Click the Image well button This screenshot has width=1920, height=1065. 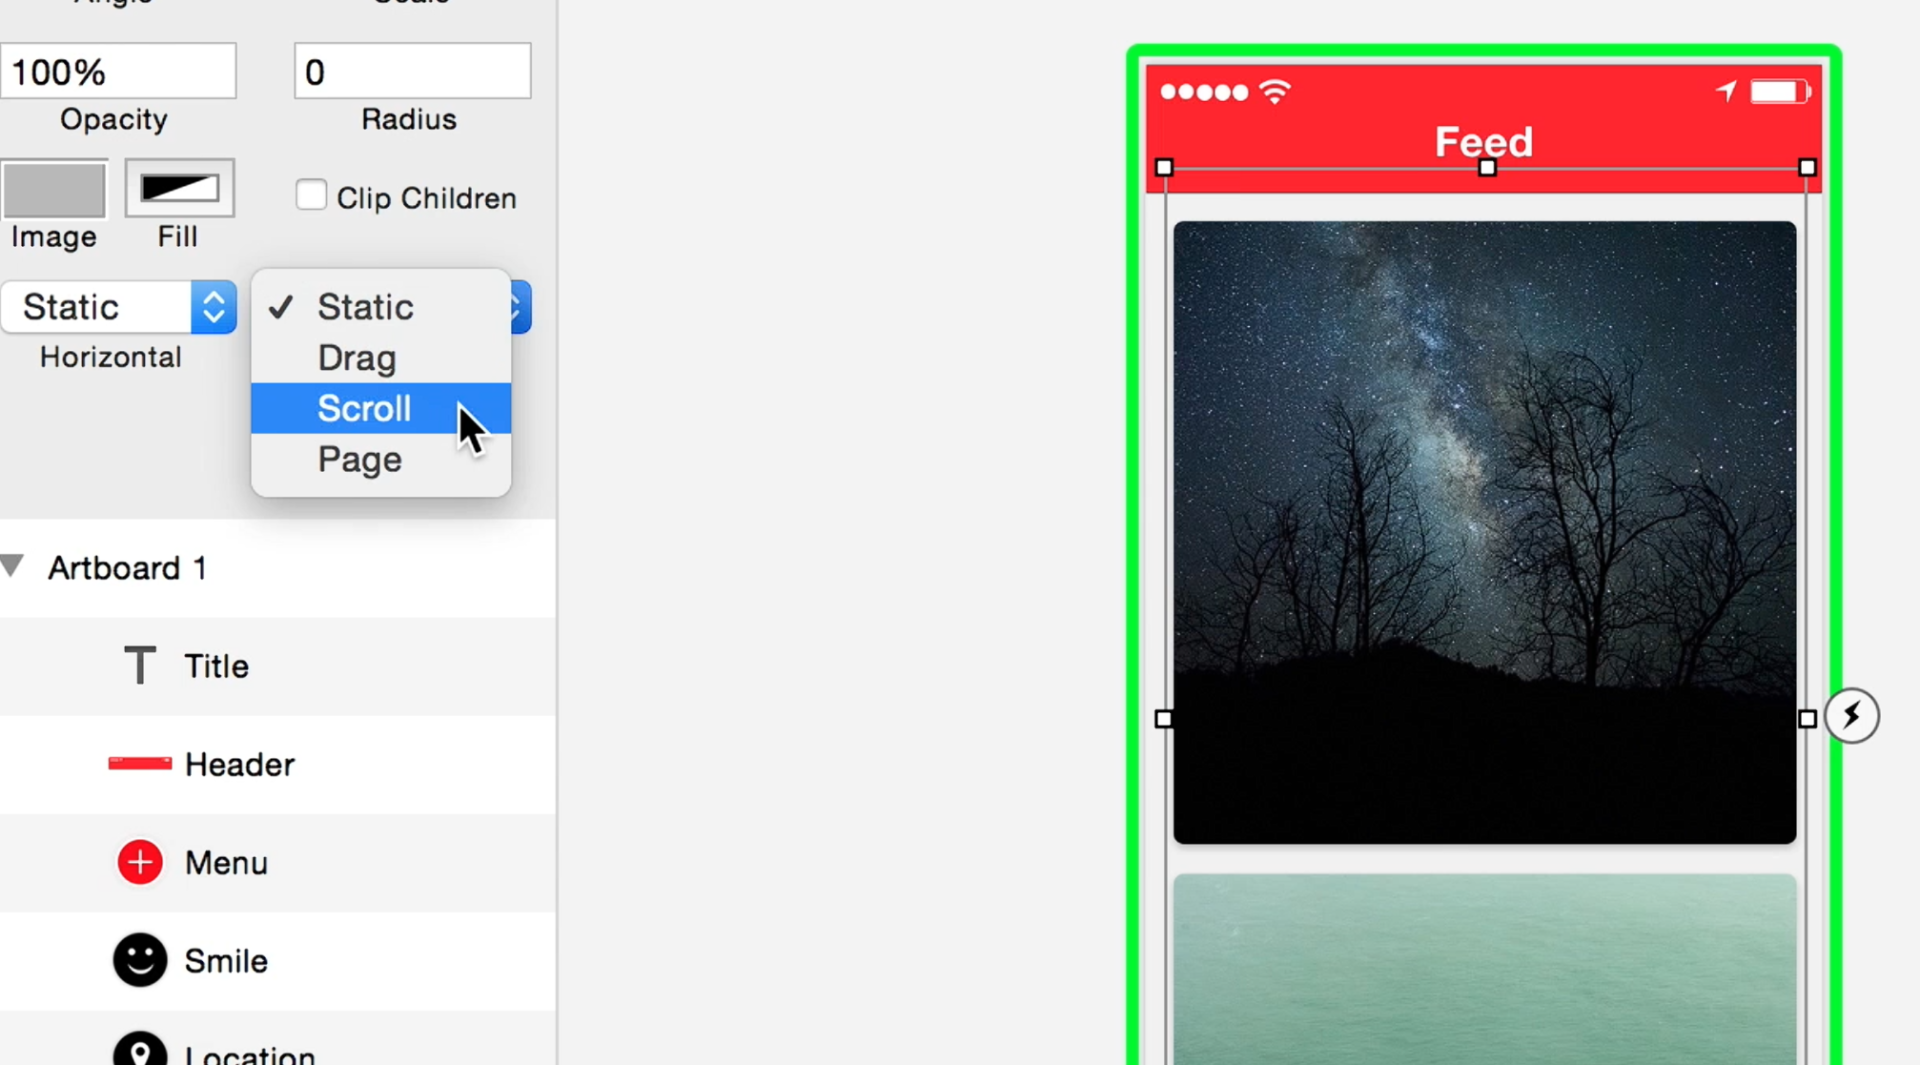point(54,188)
